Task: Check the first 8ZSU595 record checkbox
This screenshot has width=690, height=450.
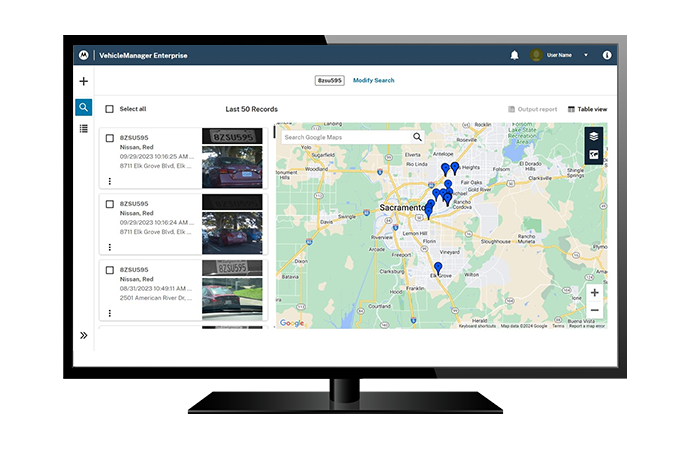Action: pyautogui.click(x=109, y=137)
